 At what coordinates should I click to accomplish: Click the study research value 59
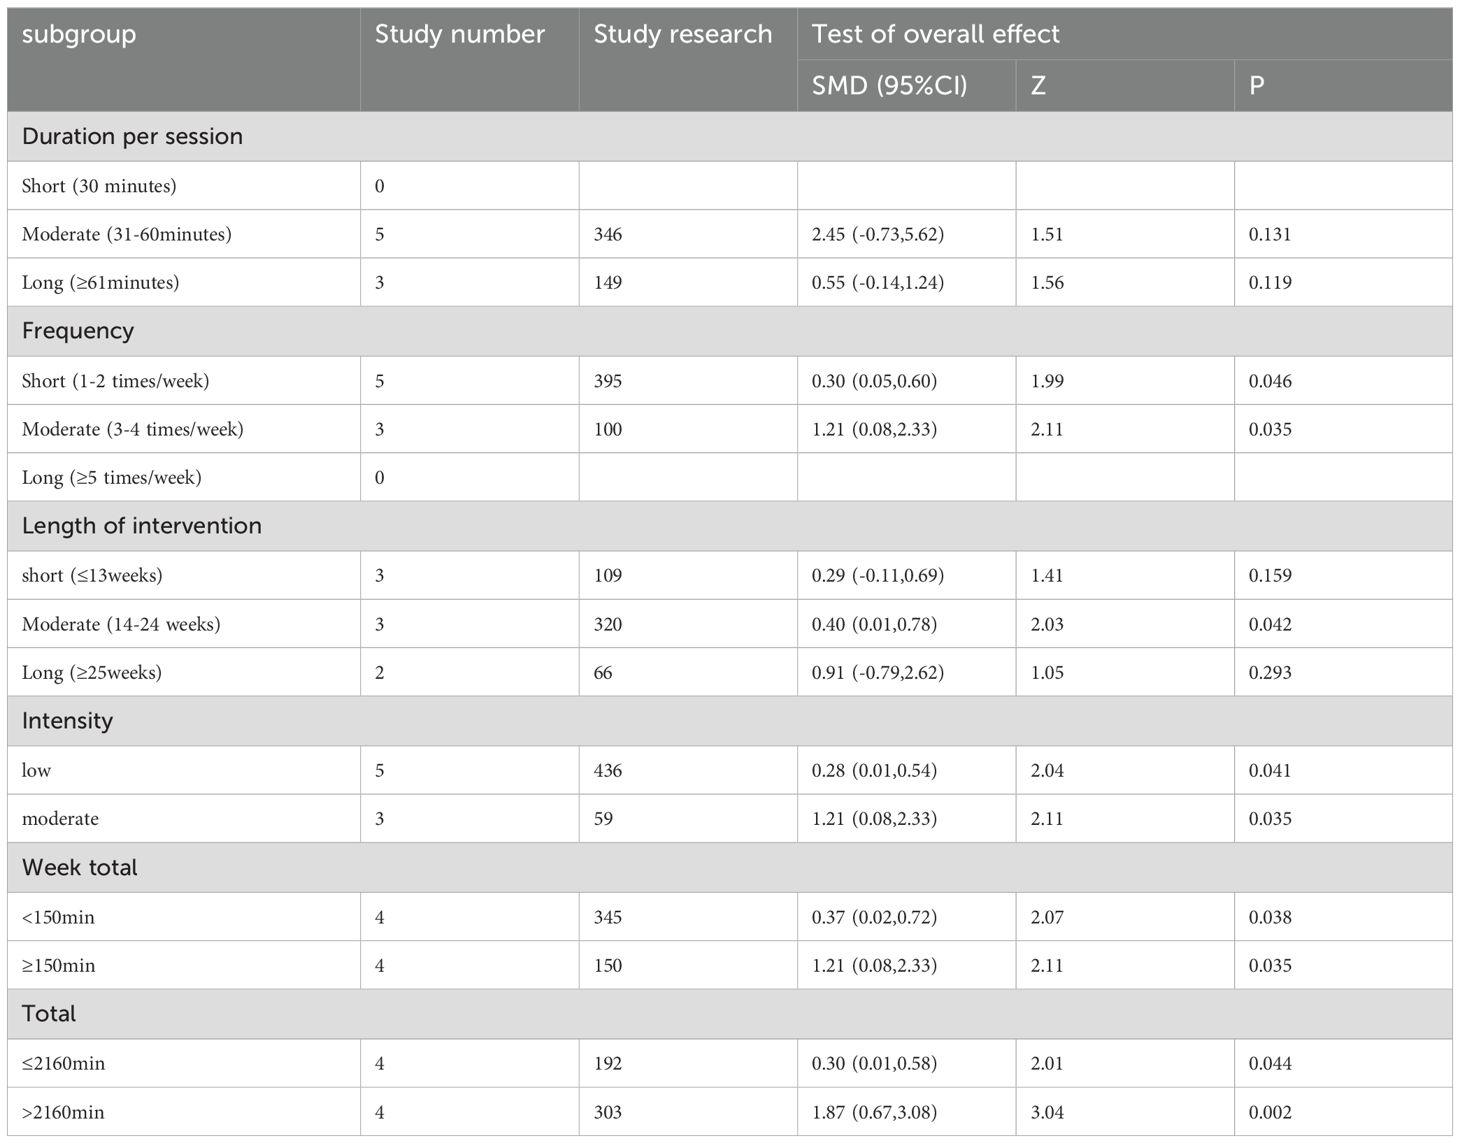tap(603, 819)
